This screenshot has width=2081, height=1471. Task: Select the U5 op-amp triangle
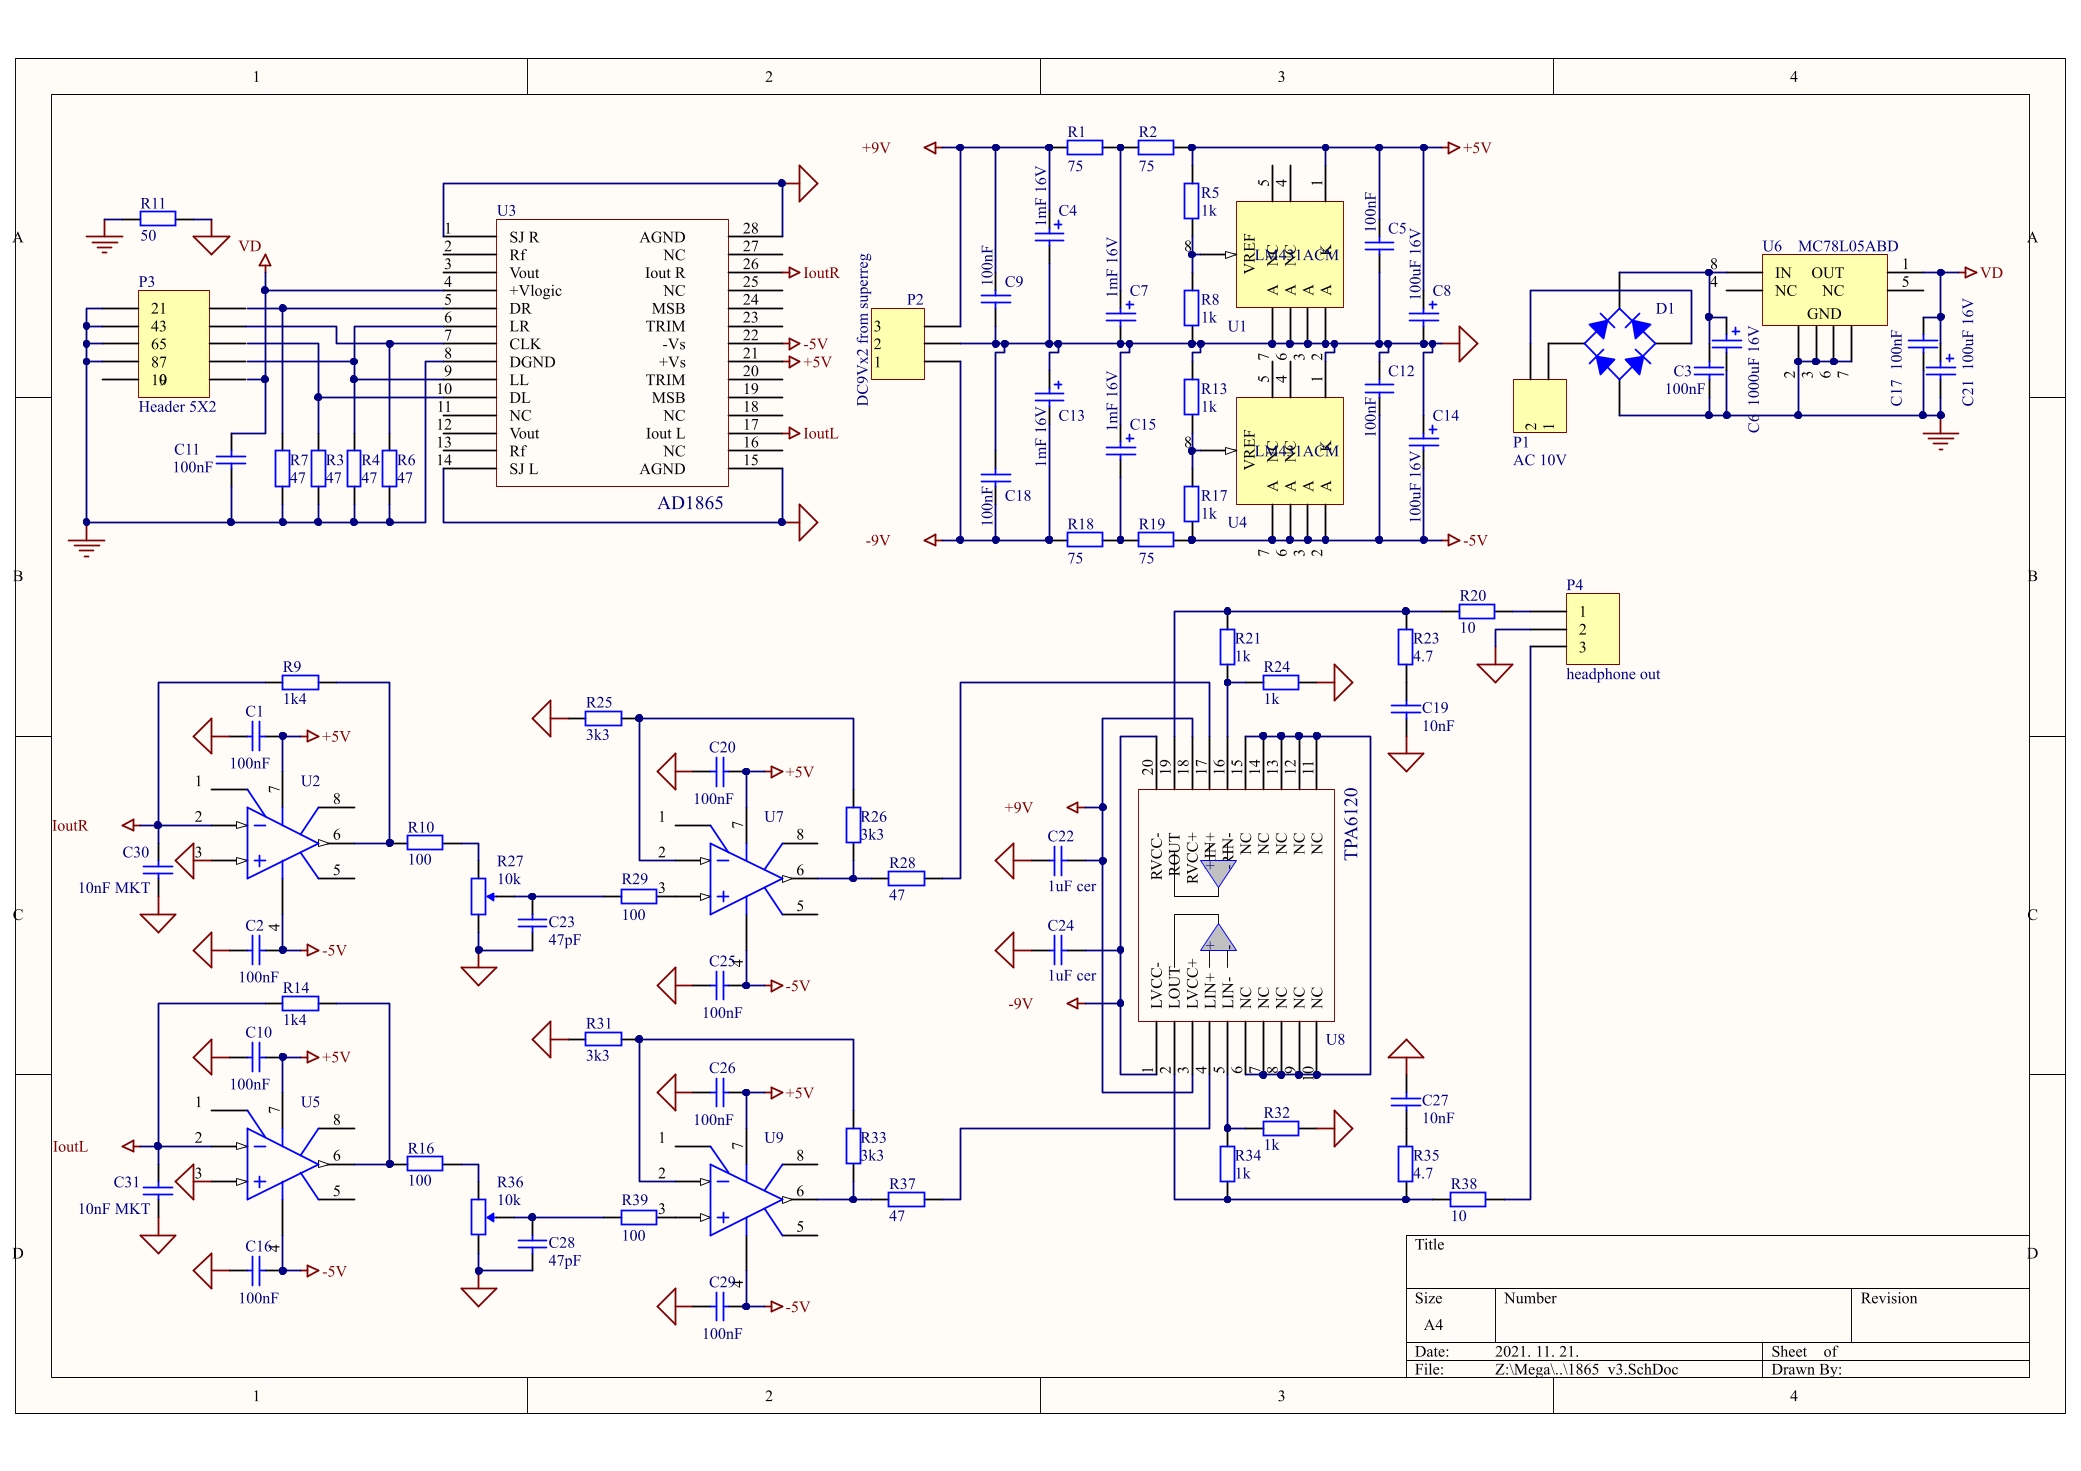[282, 1164]
